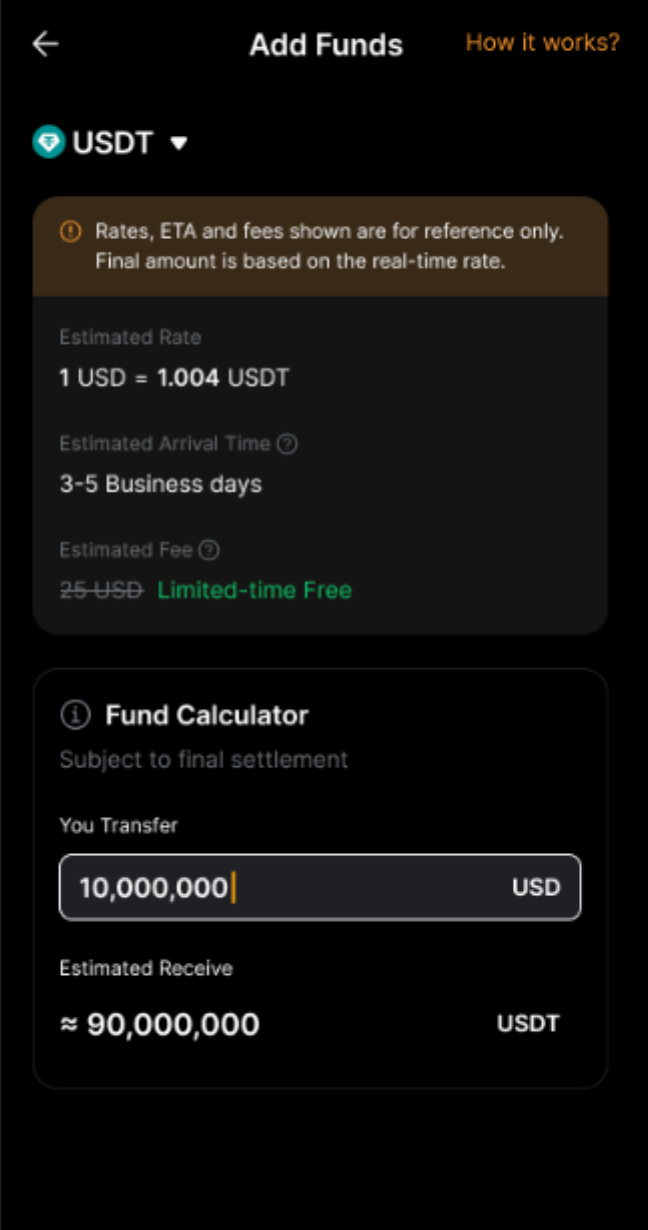
Task: Click the Fund Calculator heading
Action: pos(207,715)
